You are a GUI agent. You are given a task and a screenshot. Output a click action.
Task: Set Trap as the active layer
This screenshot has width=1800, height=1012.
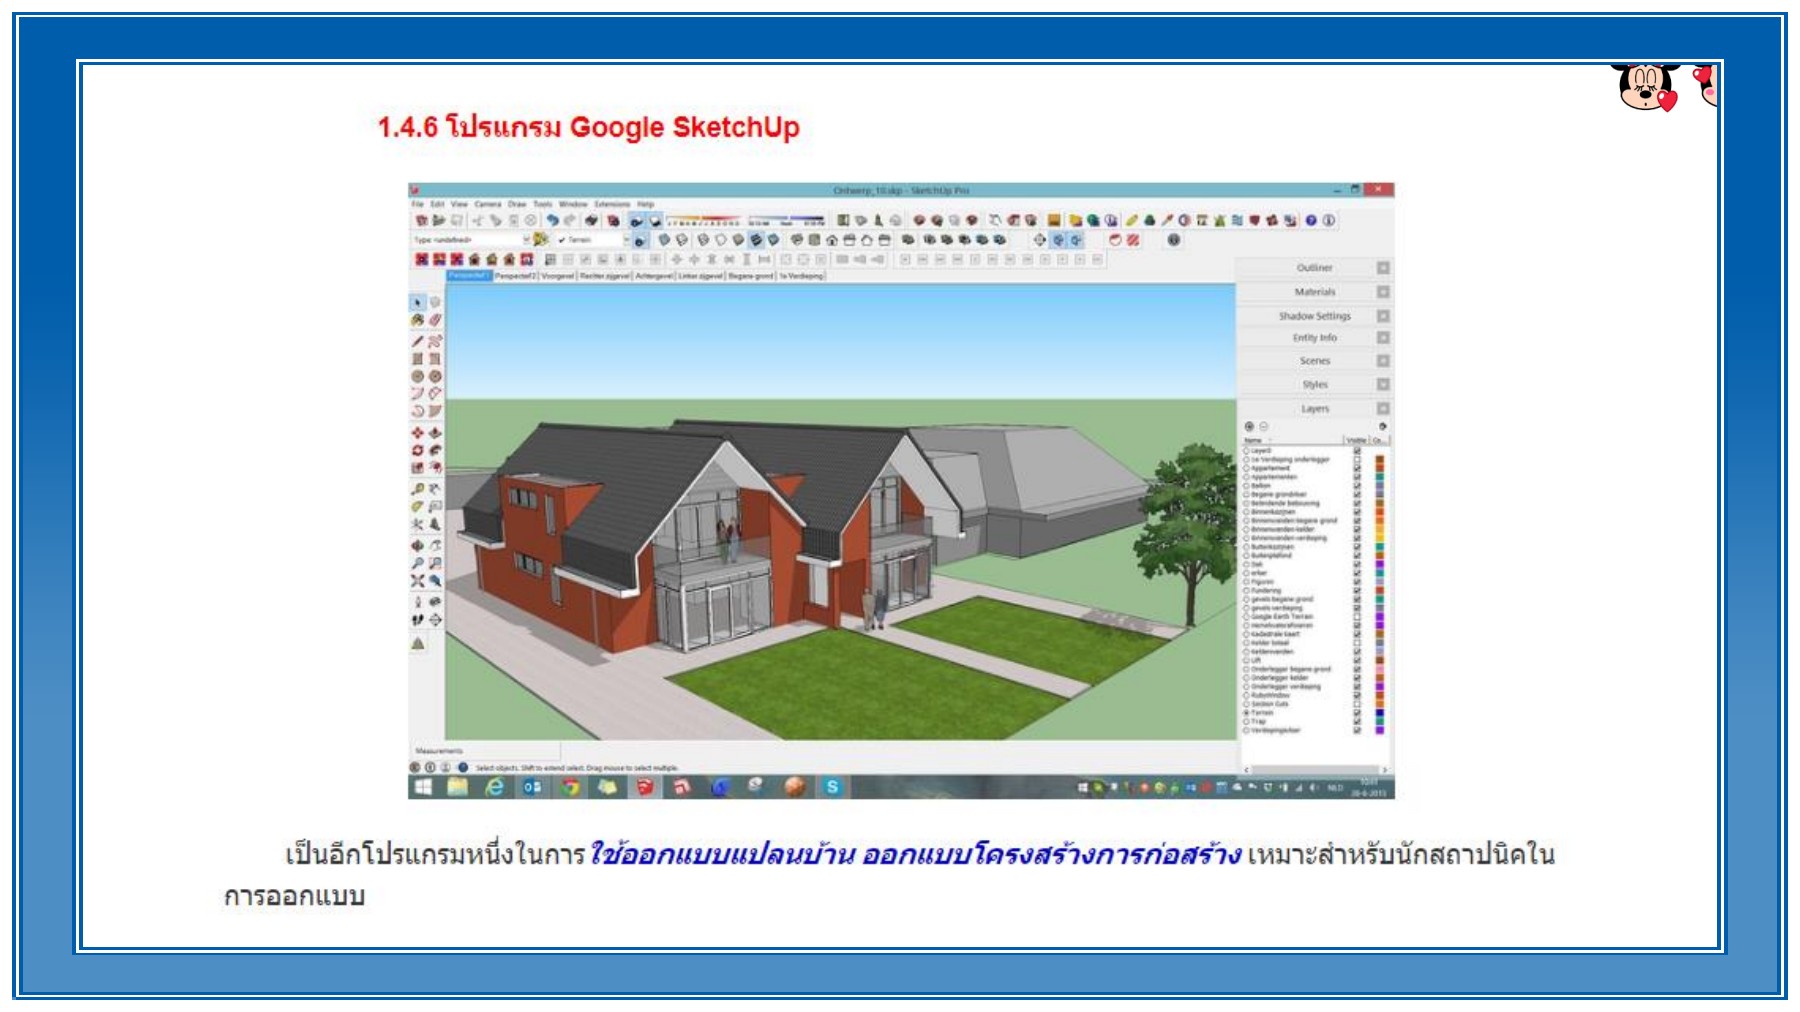pyautogui.click(x=1246, y=721)
